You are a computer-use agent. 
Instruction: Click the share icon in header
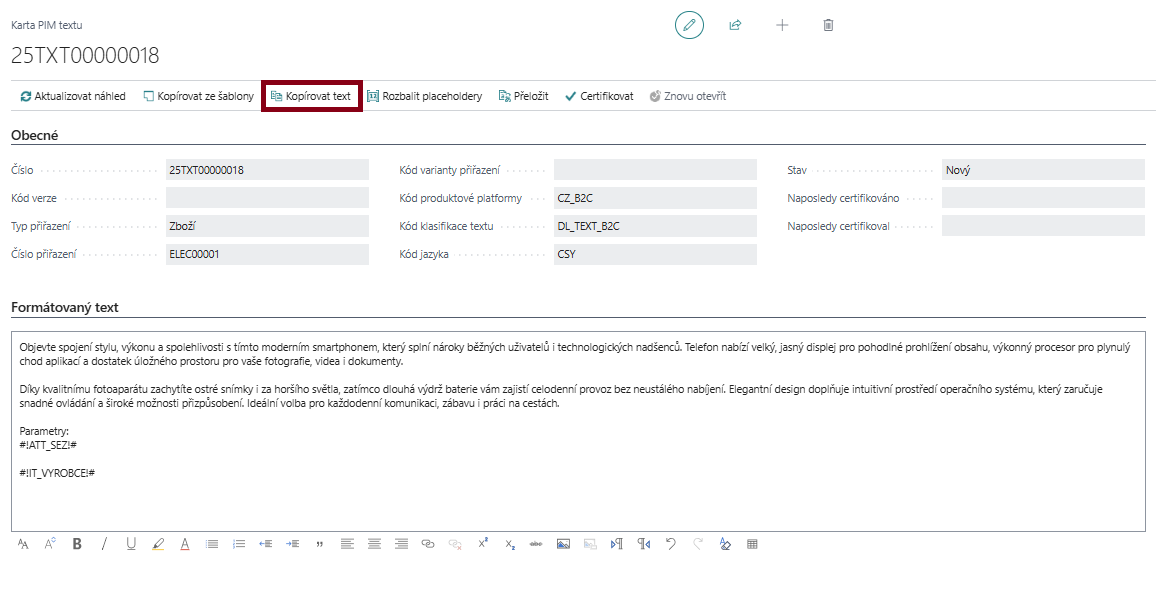[735, 25]
